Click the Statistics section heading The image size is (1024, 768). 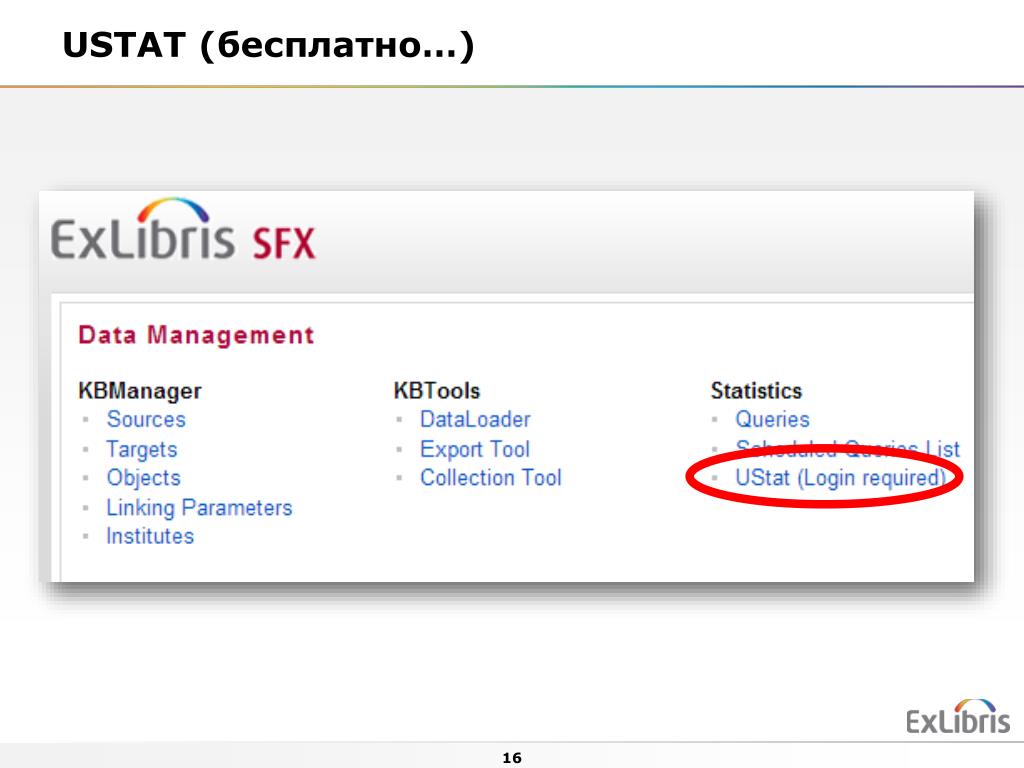(756, 391)
